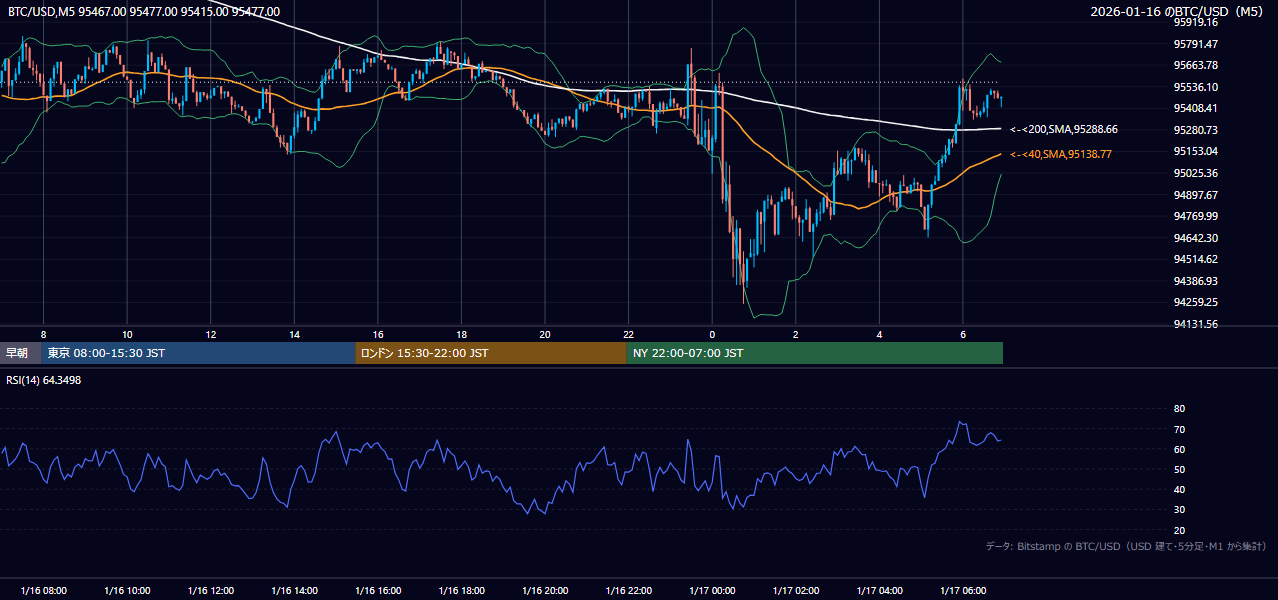1278x600 pixels.
Task: Click hour tick 4 under price chart
Action: (879, 334)
